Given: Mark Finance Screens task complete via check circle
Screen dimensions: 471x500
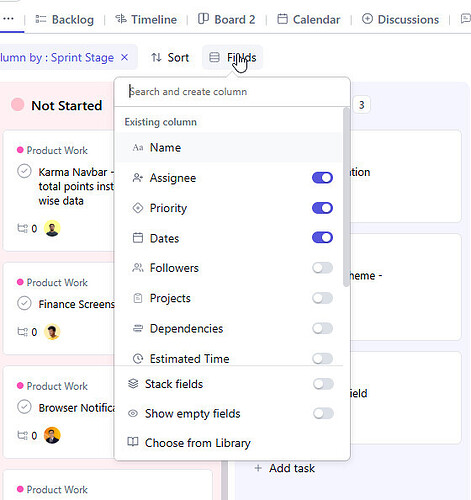Looking at the screenshot, I should [24, 303].
